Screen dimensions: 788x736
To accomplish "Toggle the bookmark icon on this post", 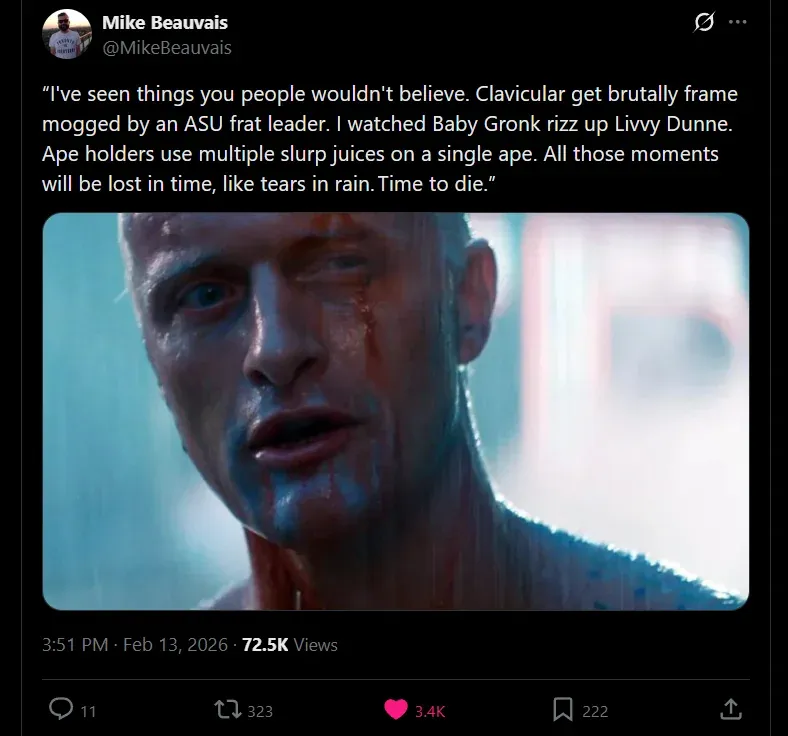I will (x=563, y=709).
